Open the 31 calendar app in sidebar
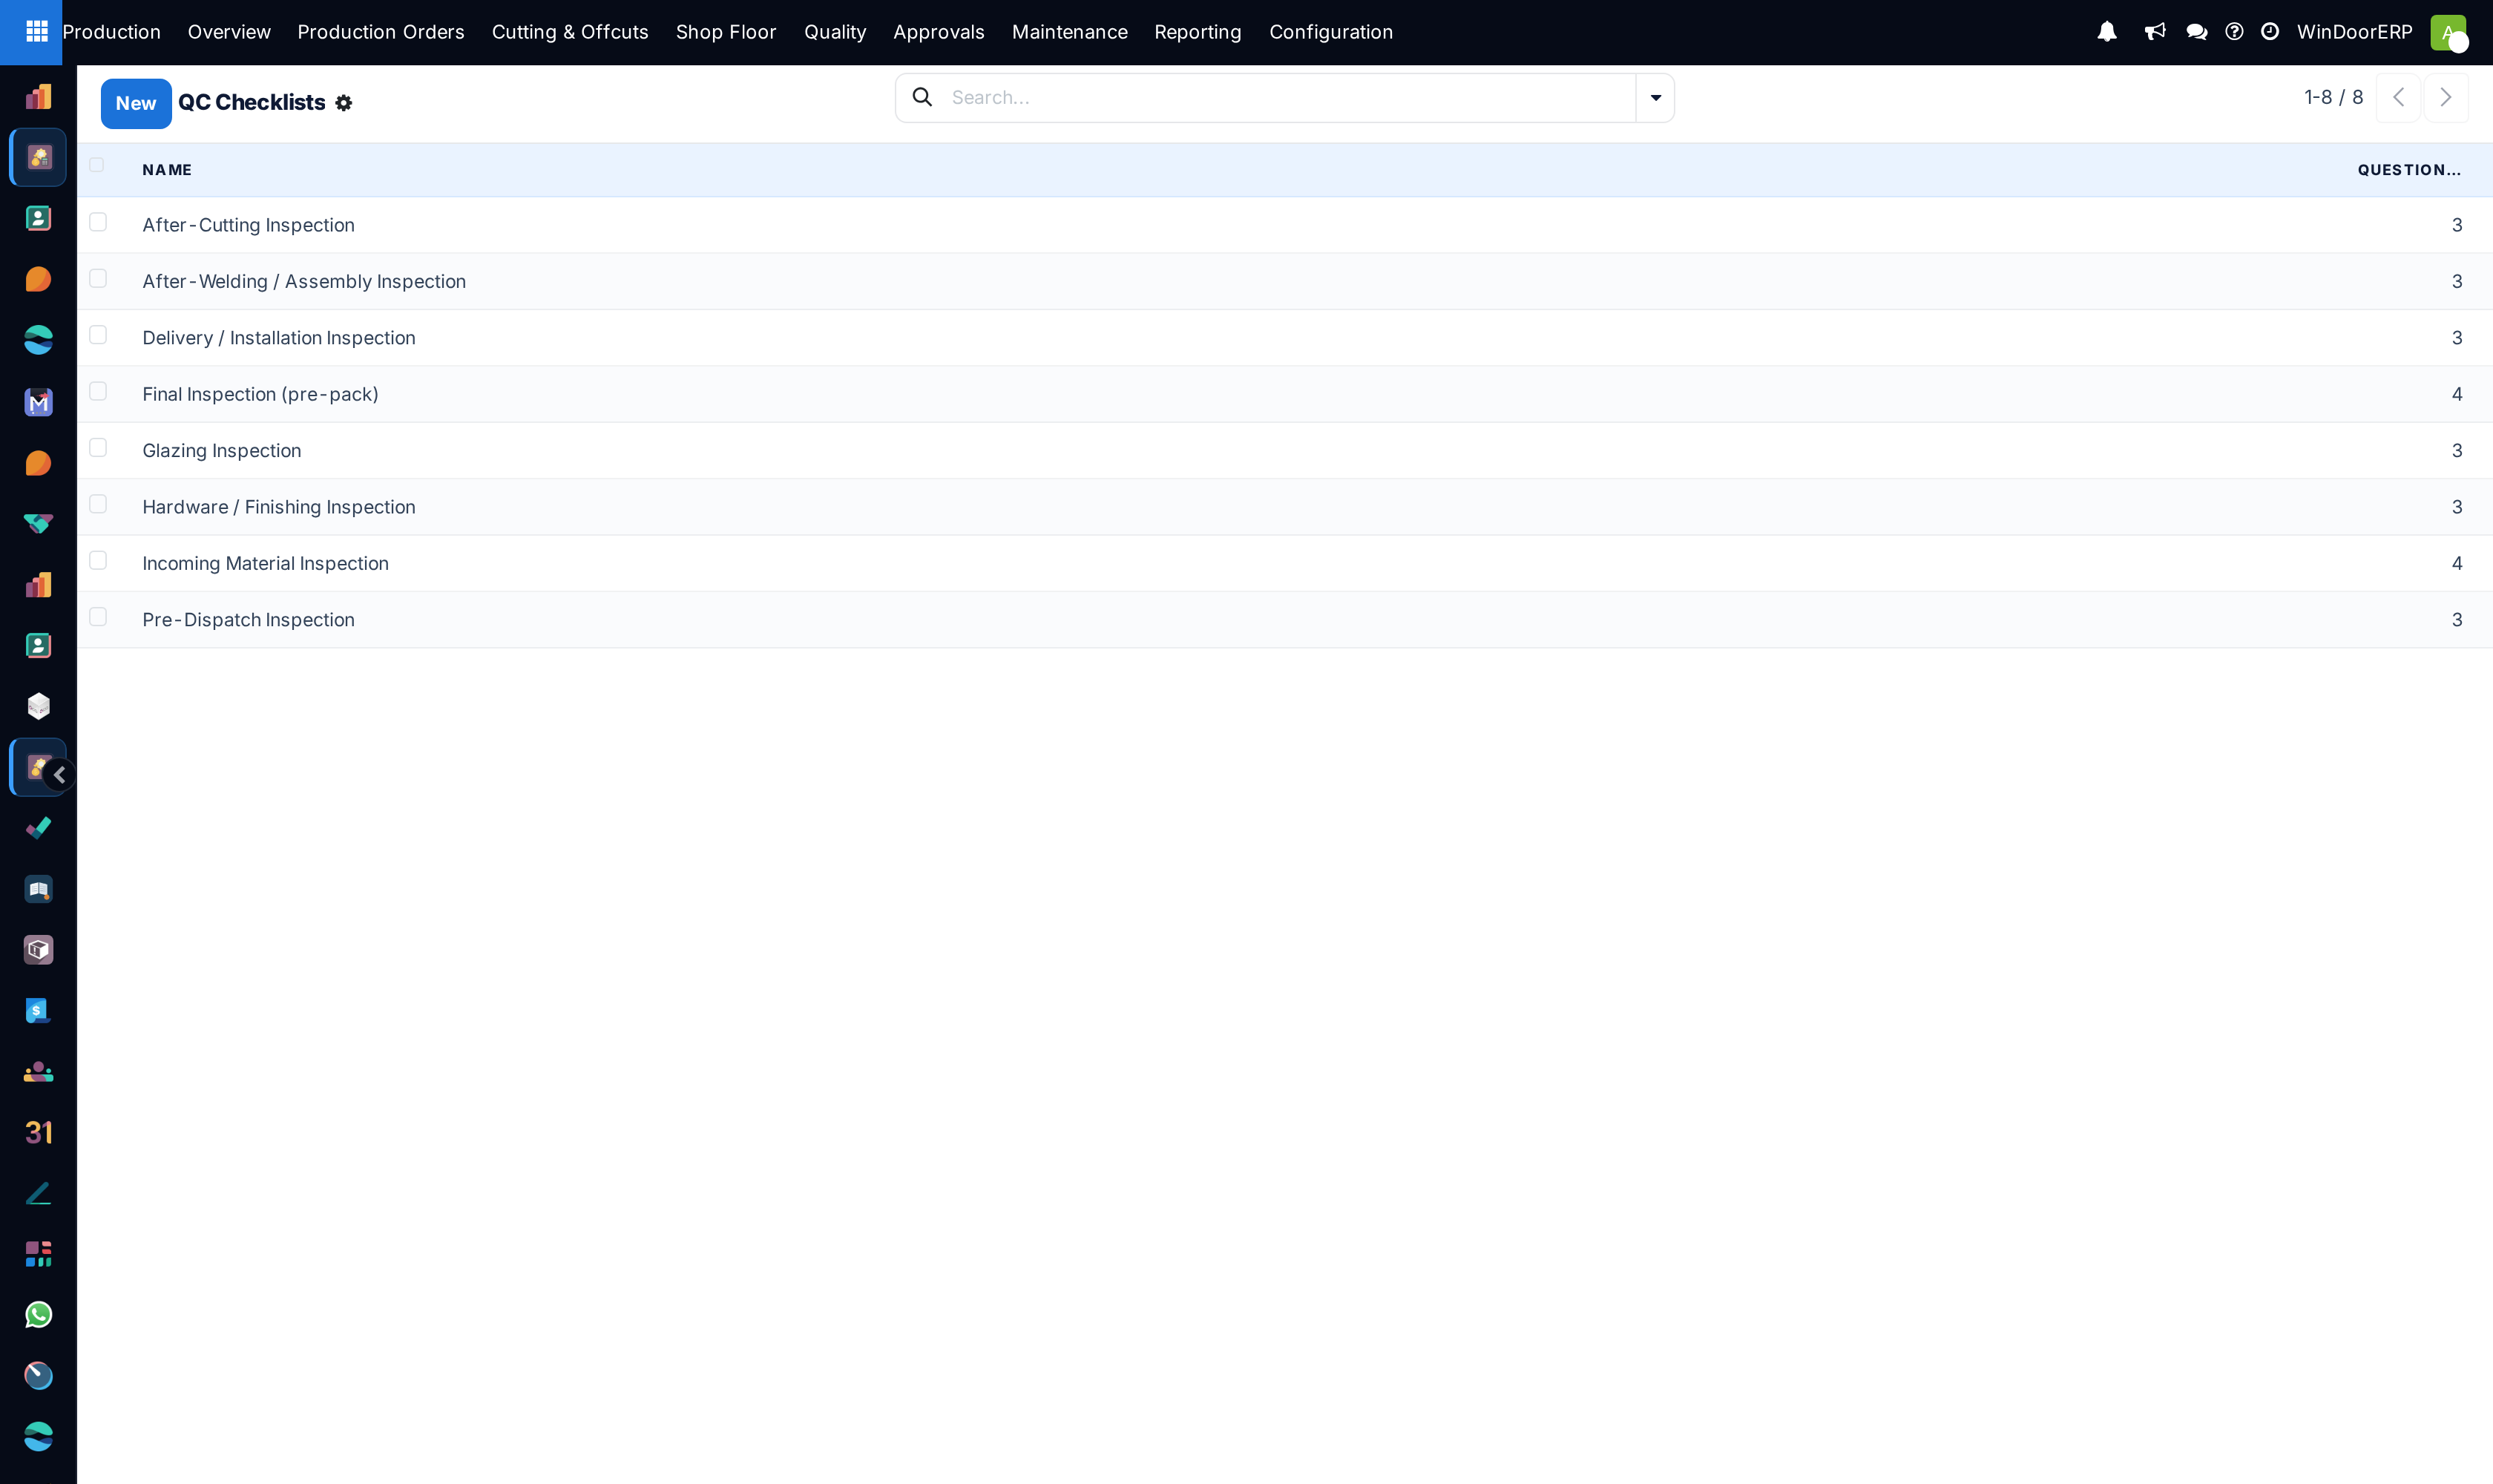The width and height of the screenshot is (2493, 1484). (x=38, y=1132)
